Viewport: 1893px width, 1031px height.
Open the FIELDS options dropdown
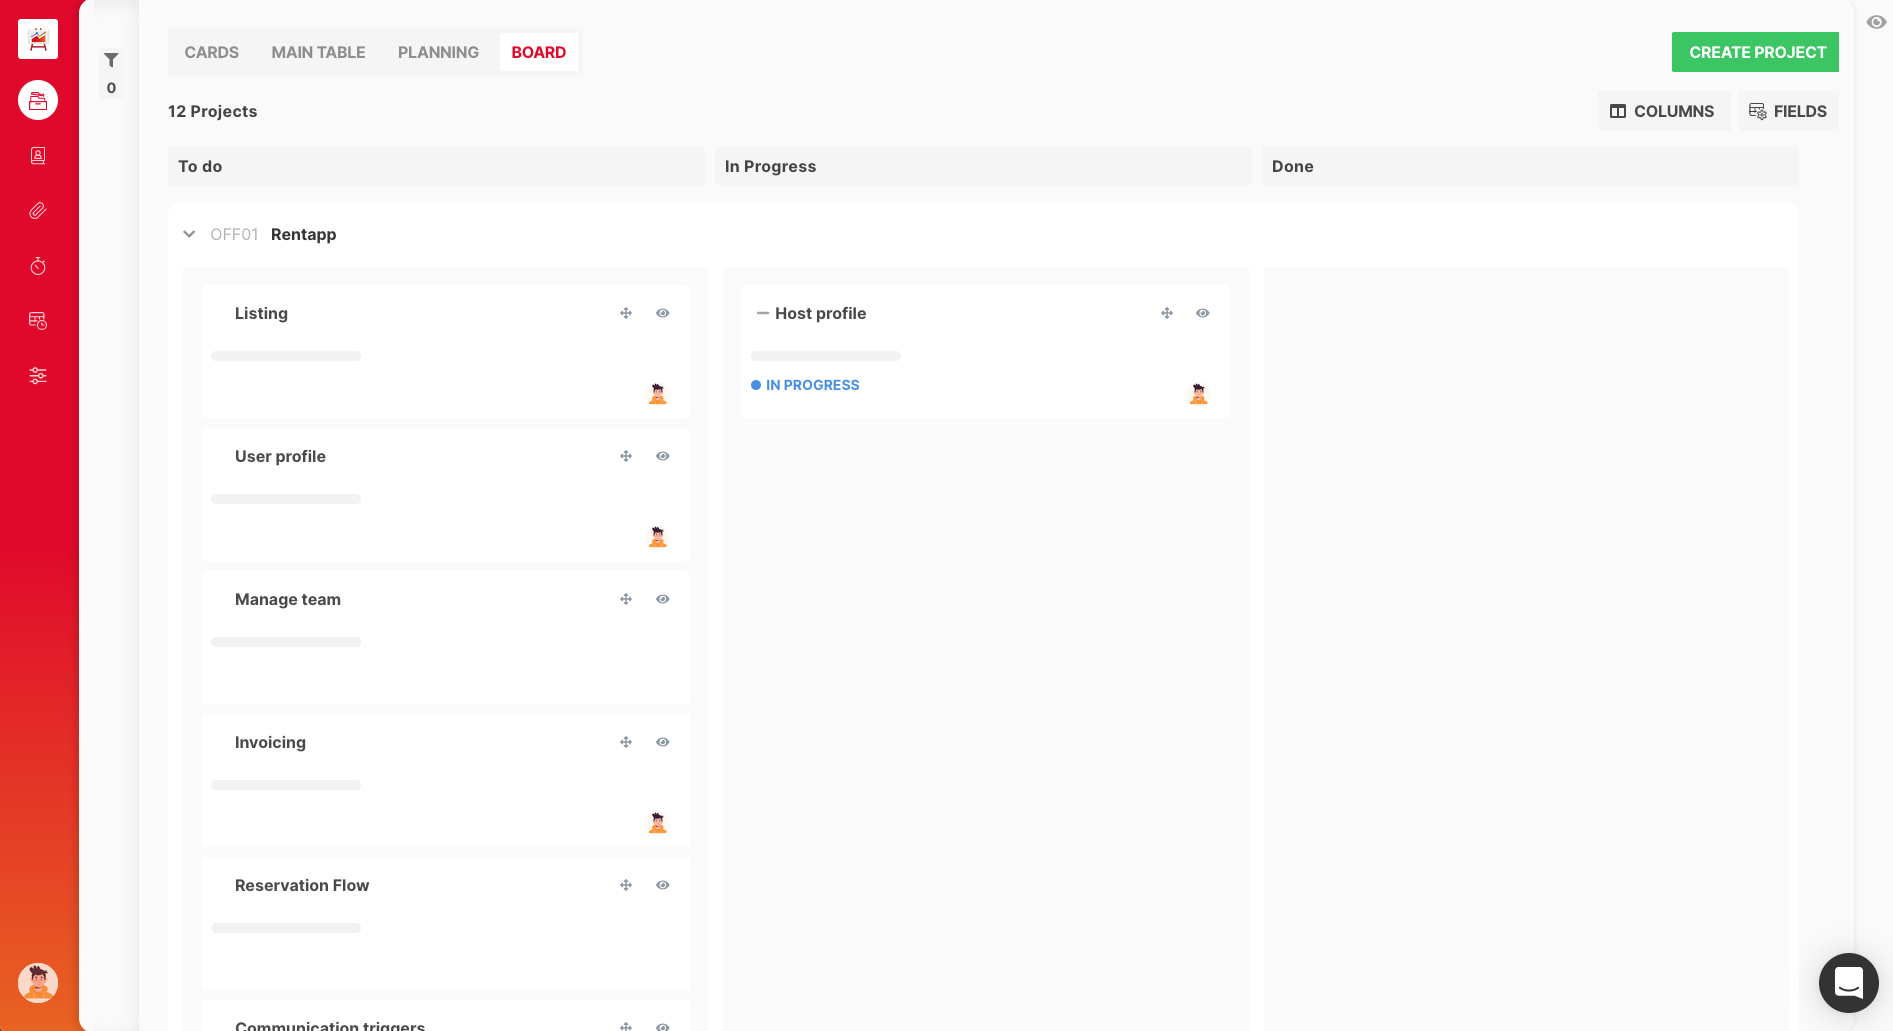click(x=1788, y=111)
